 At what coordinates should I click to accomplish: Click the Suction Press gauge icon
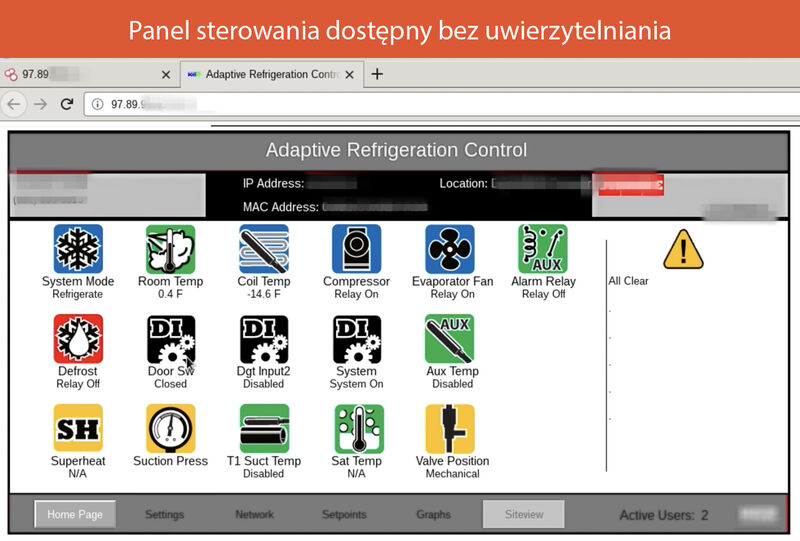click(170, 429)
